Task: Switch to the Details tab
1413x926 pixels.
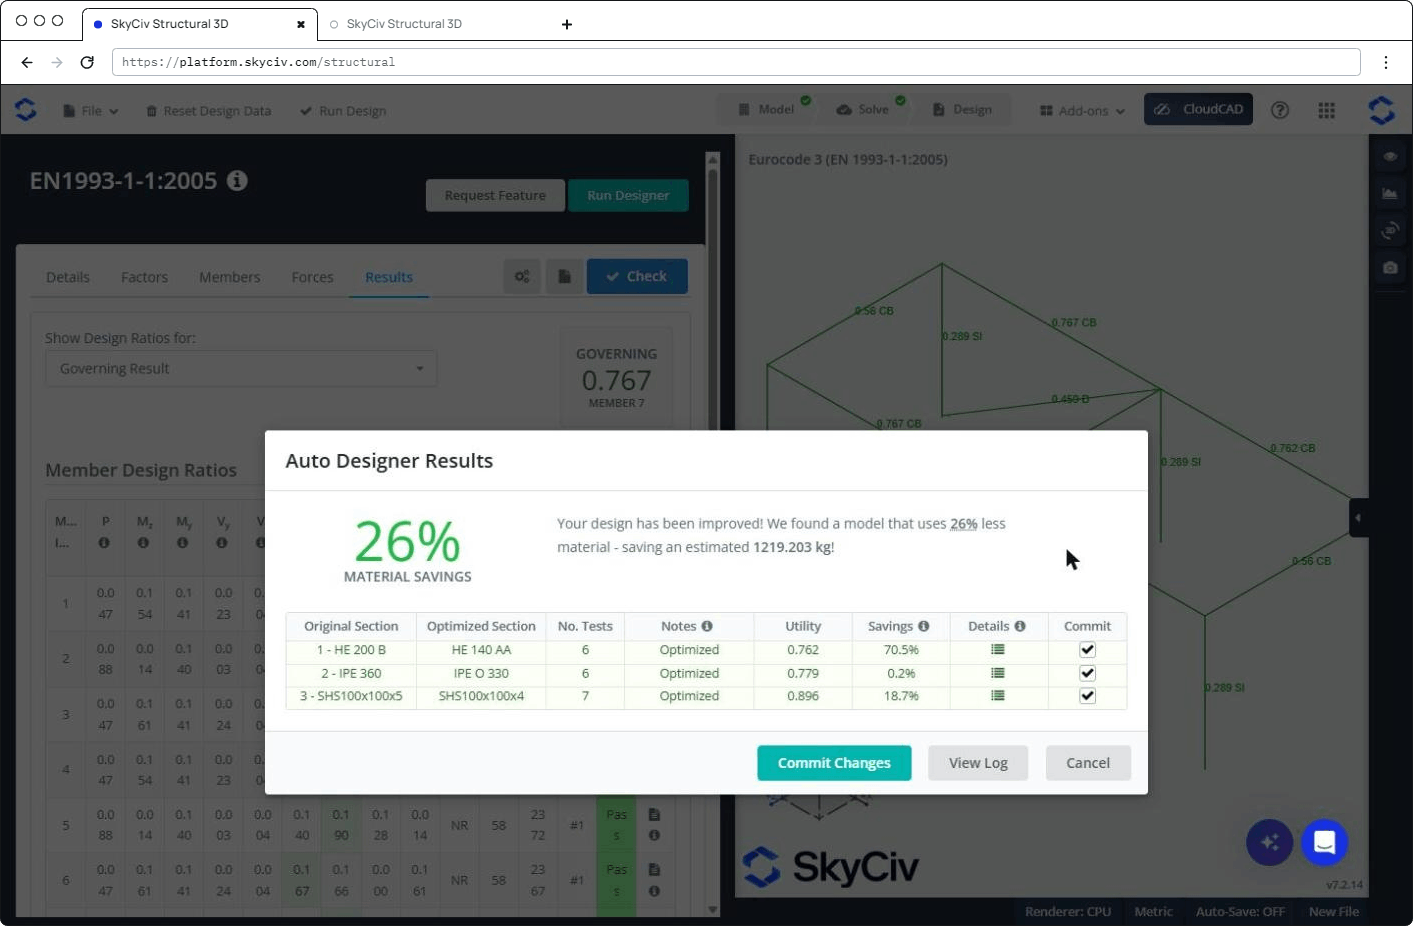Action: (x=68, y=277)
